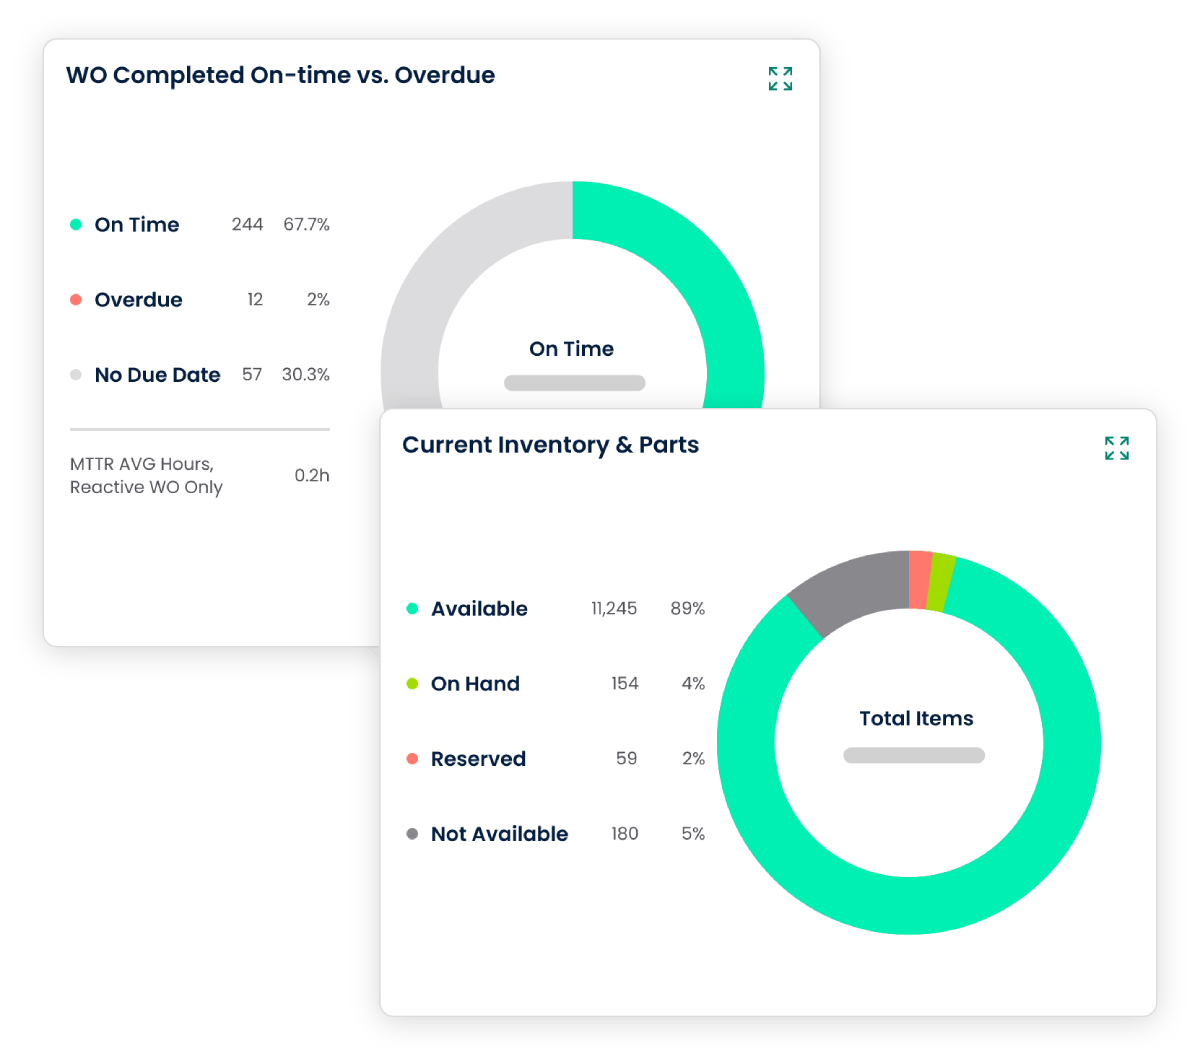Open the Current Inventory & Parts card title
The image size is (1200, 1064).
[551, 444]
